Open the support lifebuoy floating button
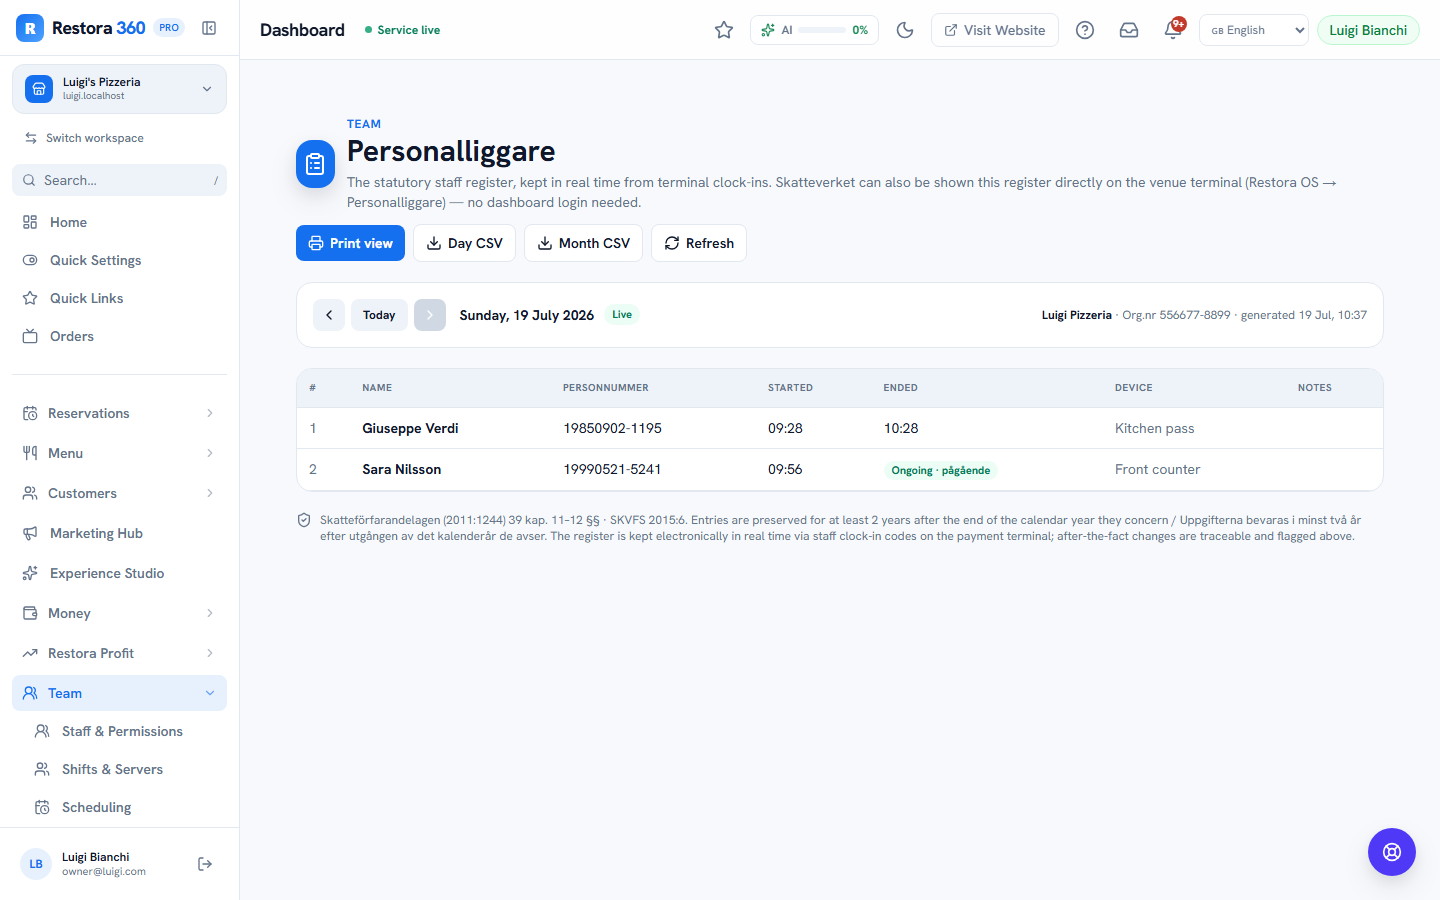 [x=1392, y=852]
